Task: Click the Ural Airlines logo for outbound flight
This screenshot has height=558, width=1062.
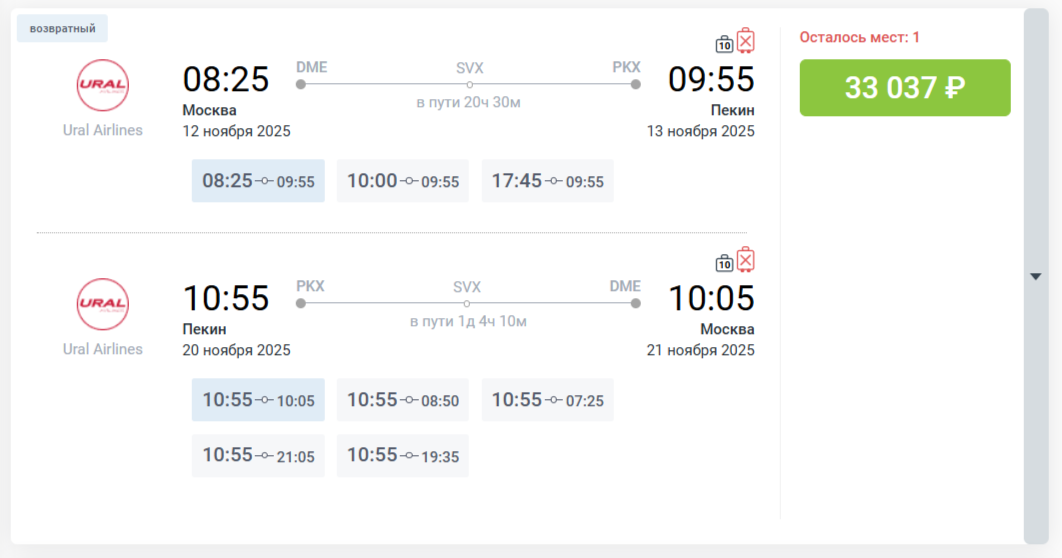Action: pyautogui.click(x=103, y=85)
